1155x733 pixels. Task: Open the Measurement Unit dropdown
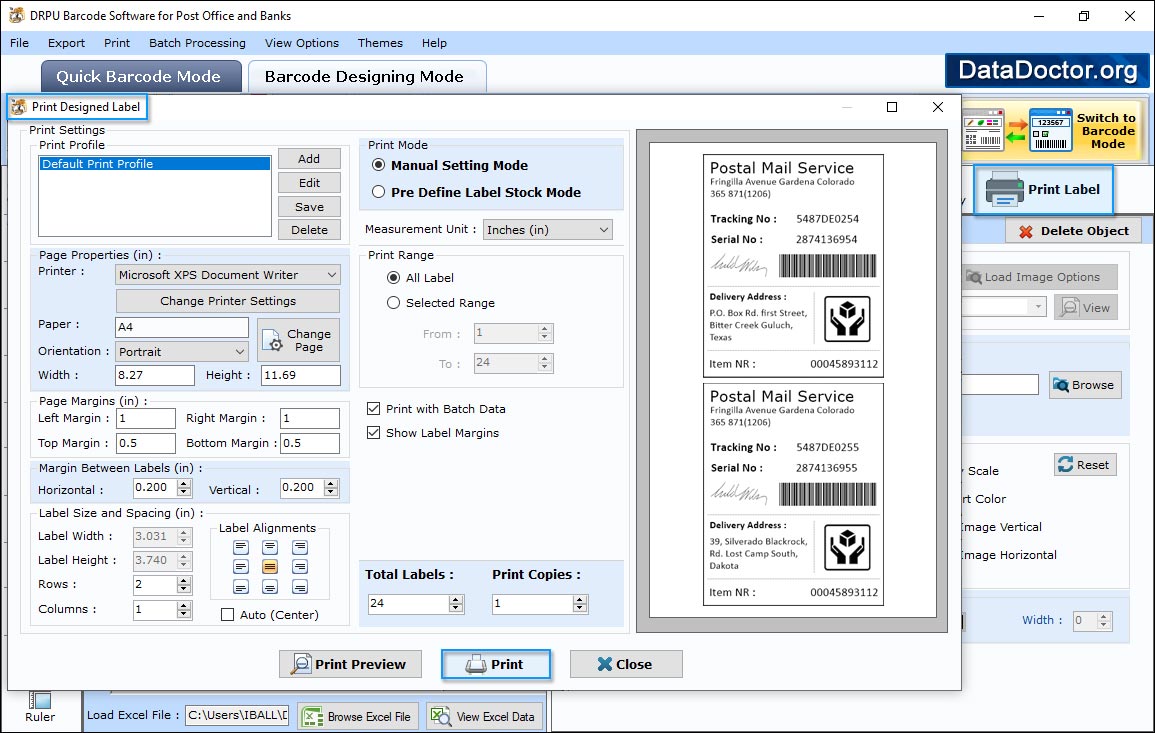pos(547,230)
